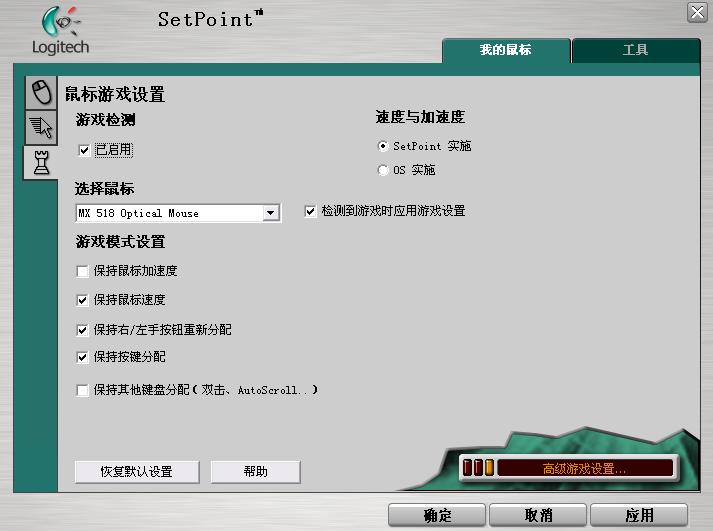Screen dimensions: 713x531
Task: Switch to the 工具 tab
Action: pos(635,50)
